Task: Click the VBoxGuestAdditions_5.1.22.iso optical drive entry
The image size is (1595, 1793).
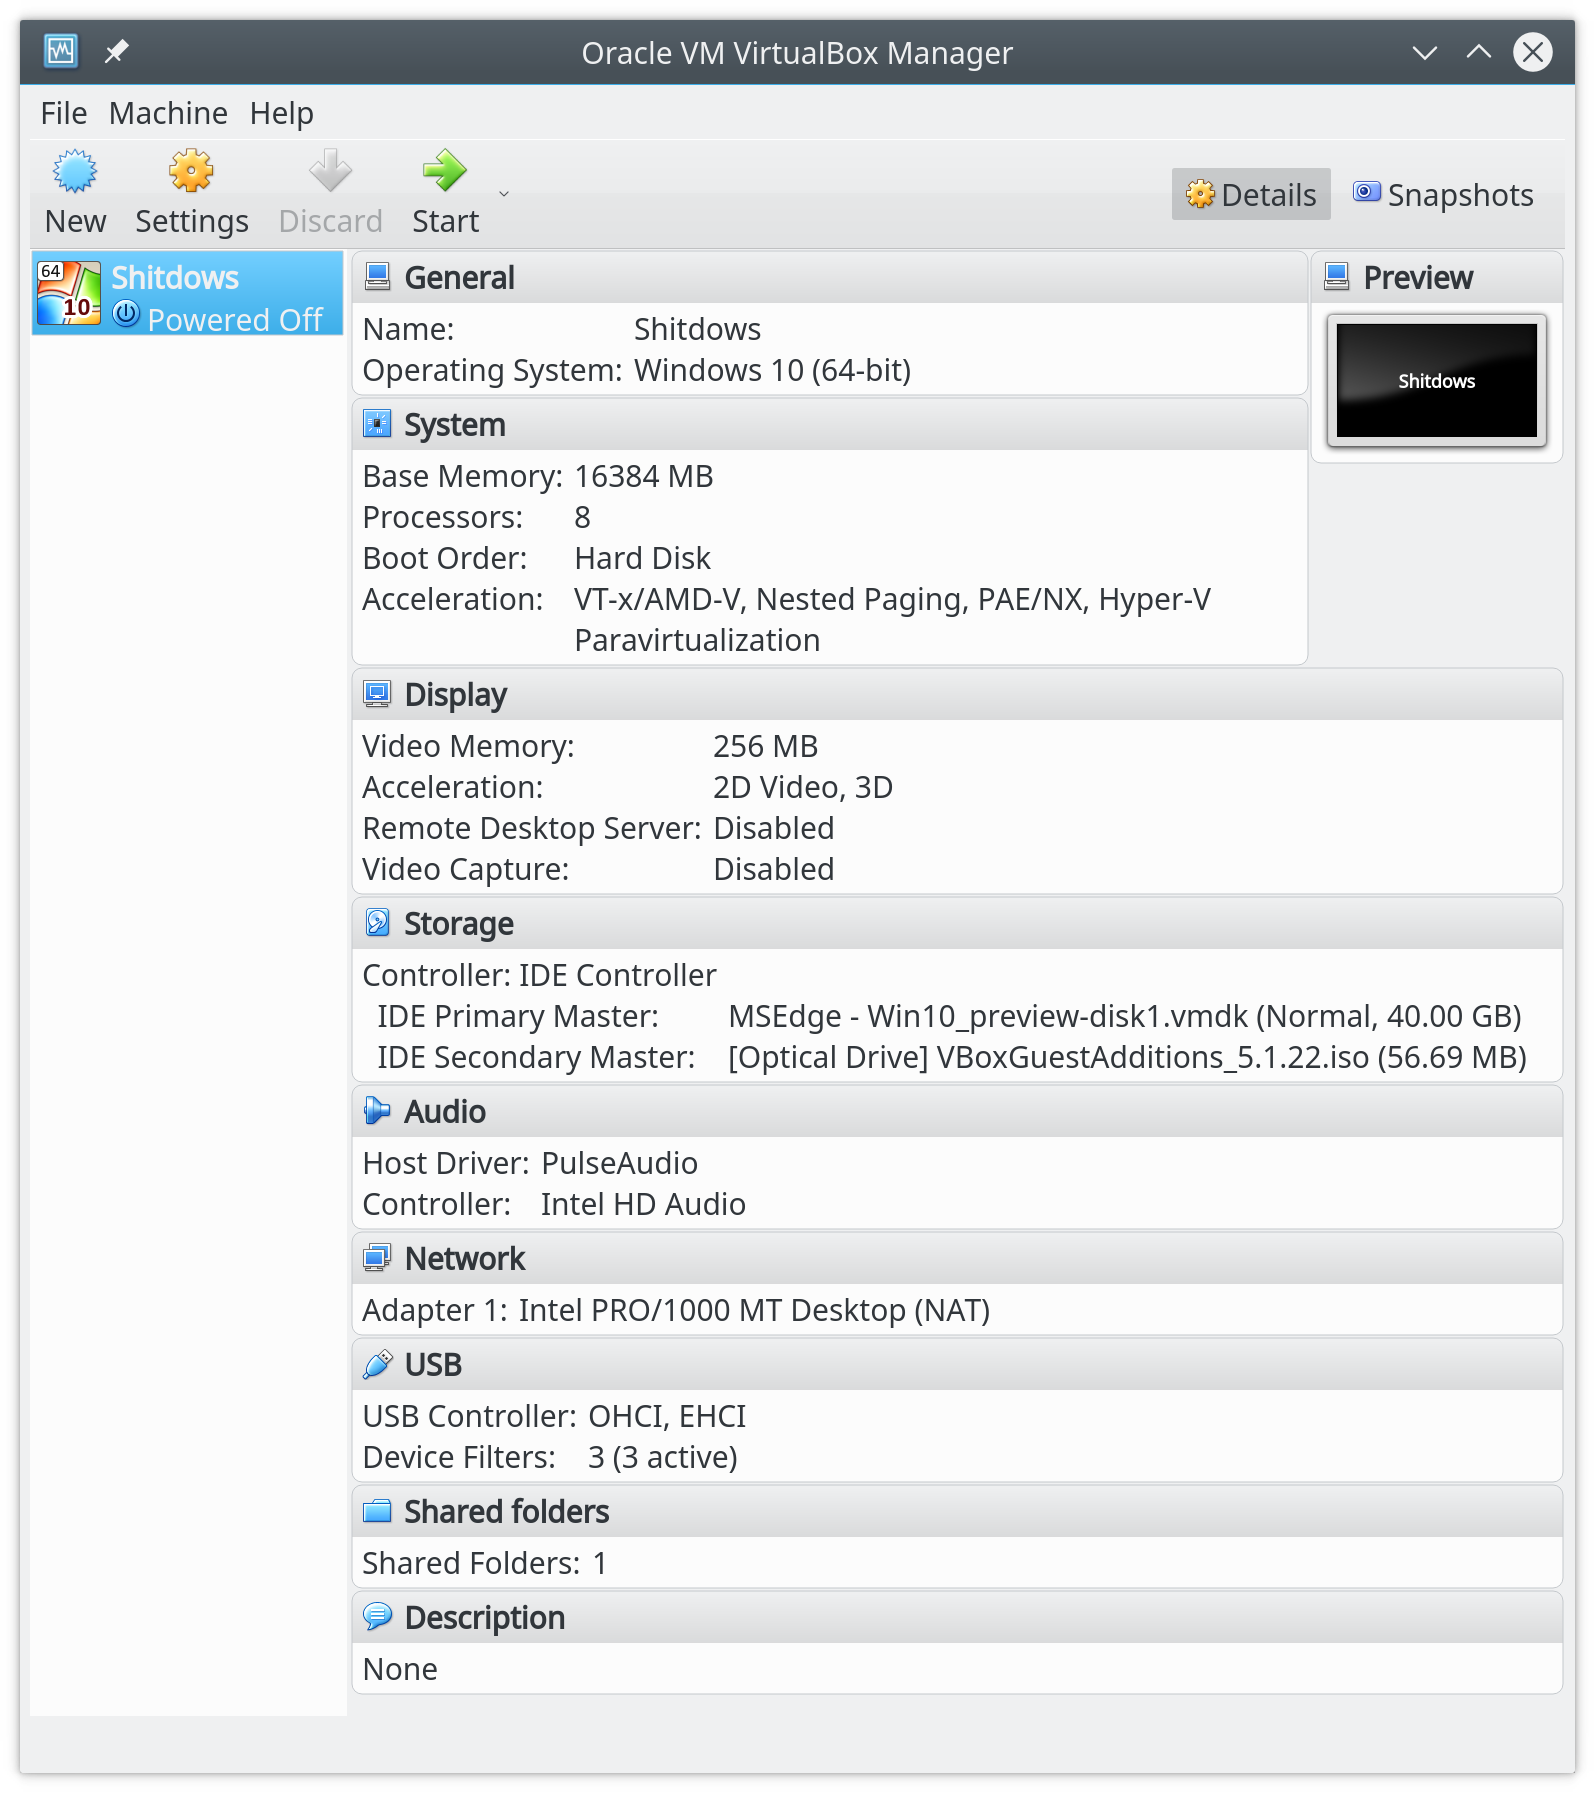Action: [1127, 1057]
